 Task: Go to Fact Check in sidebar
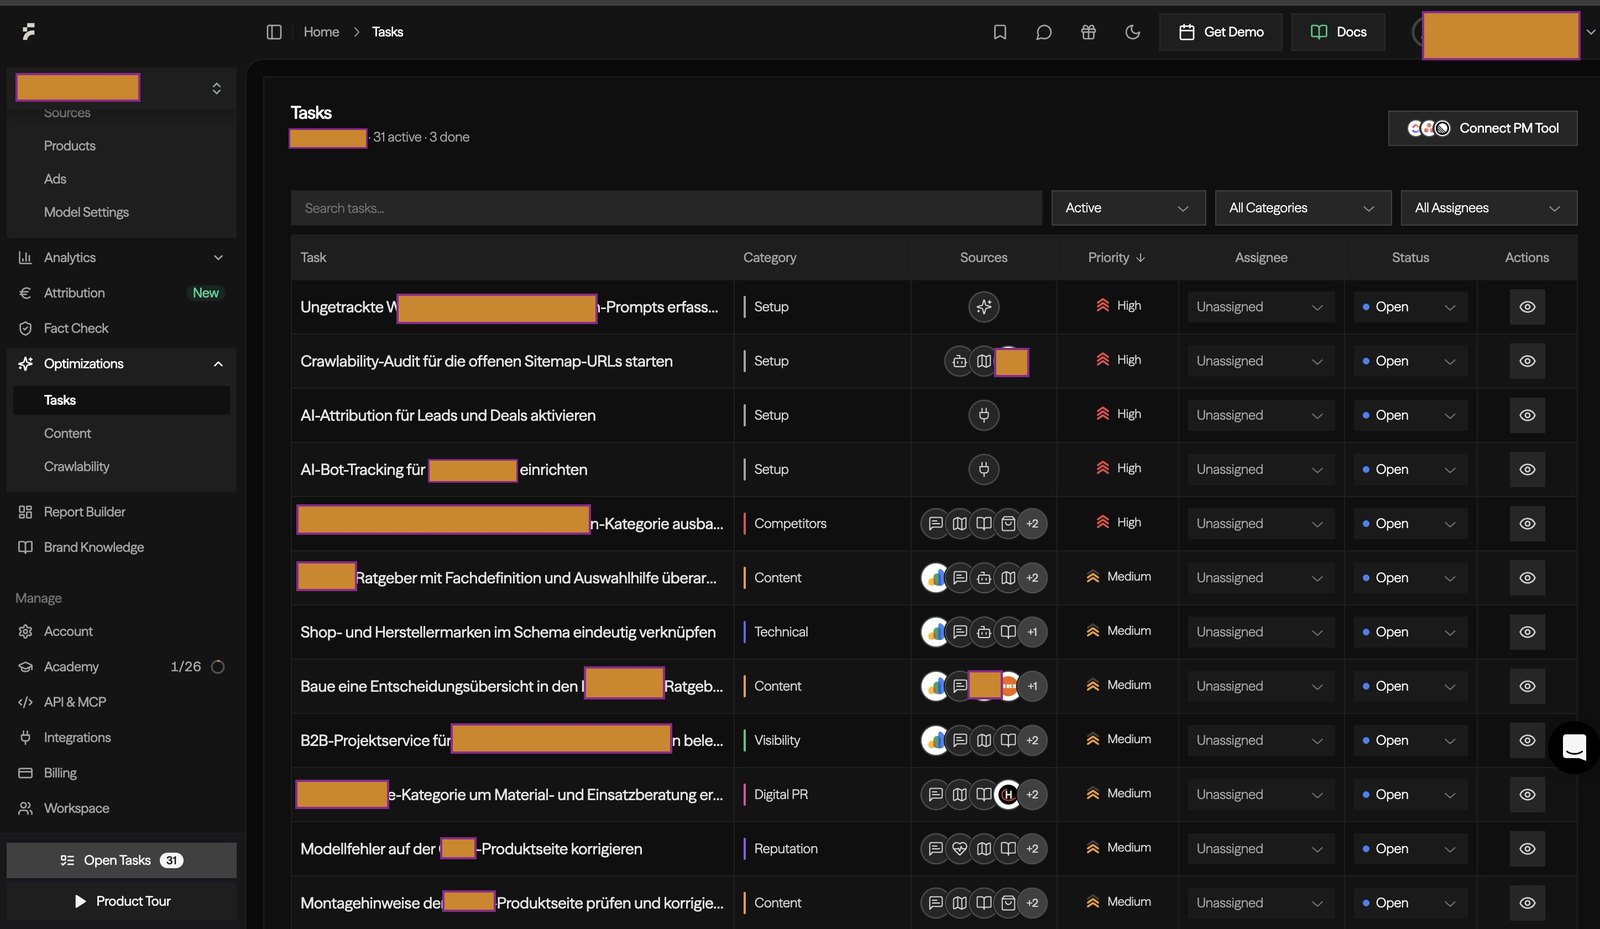(76, 329)
